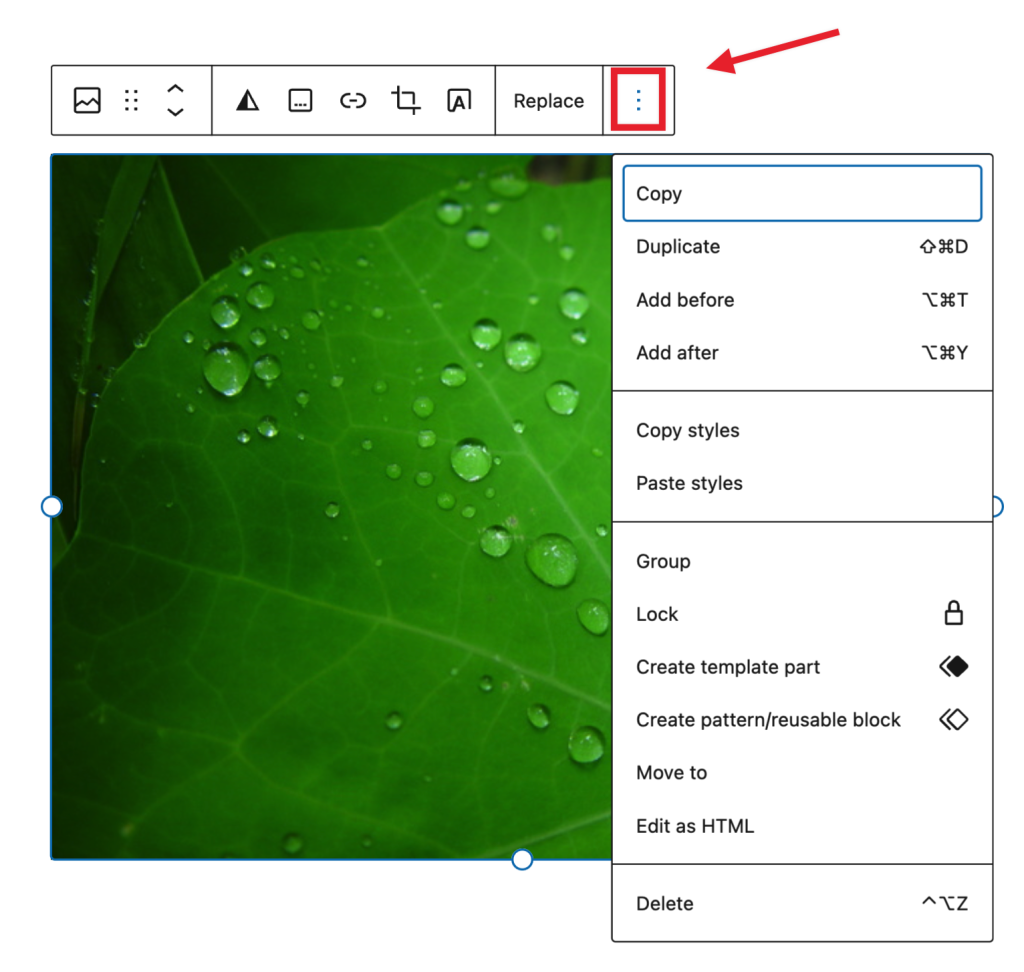This screenshot has width=1024, height=972.
Task: Click the bottom resize handle
Action: pos(521,859)
